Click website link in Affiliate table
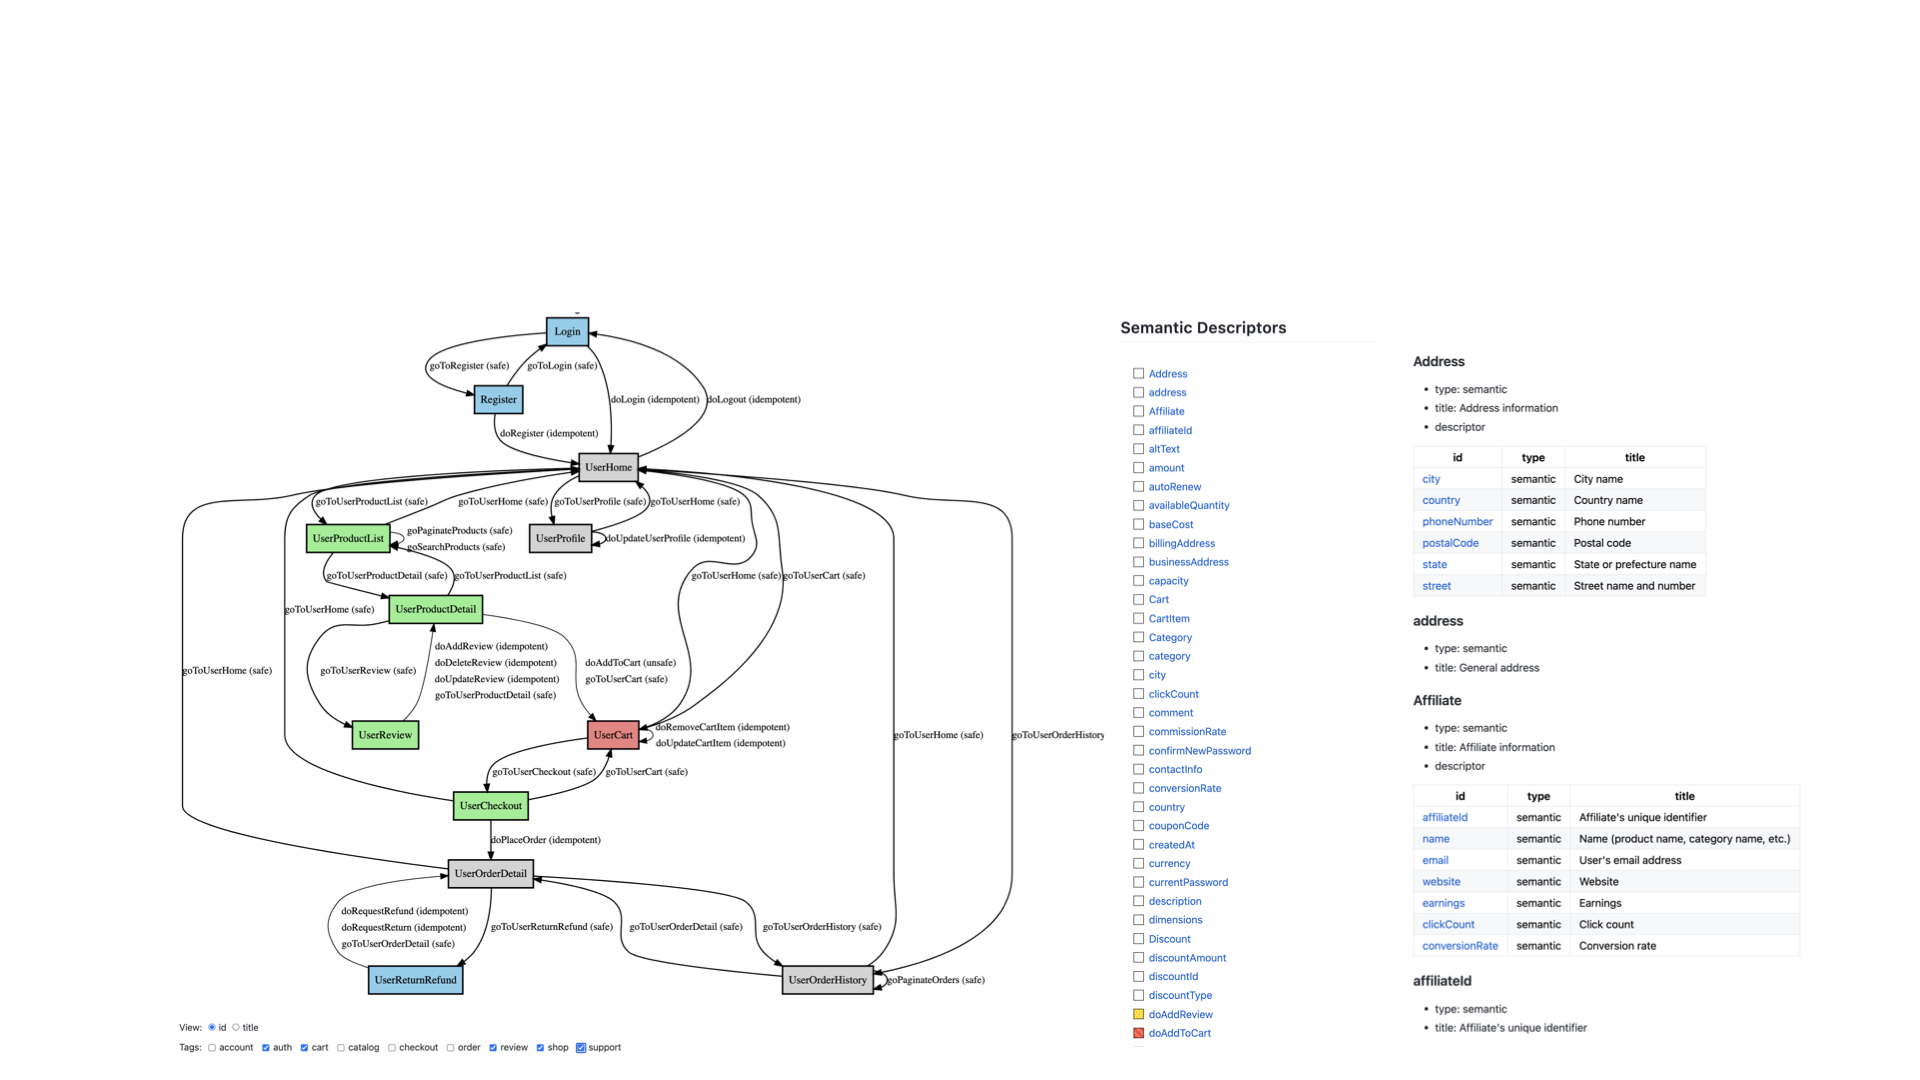The width and height of the screenshot is (1920, 1080). pos(1441,882)
